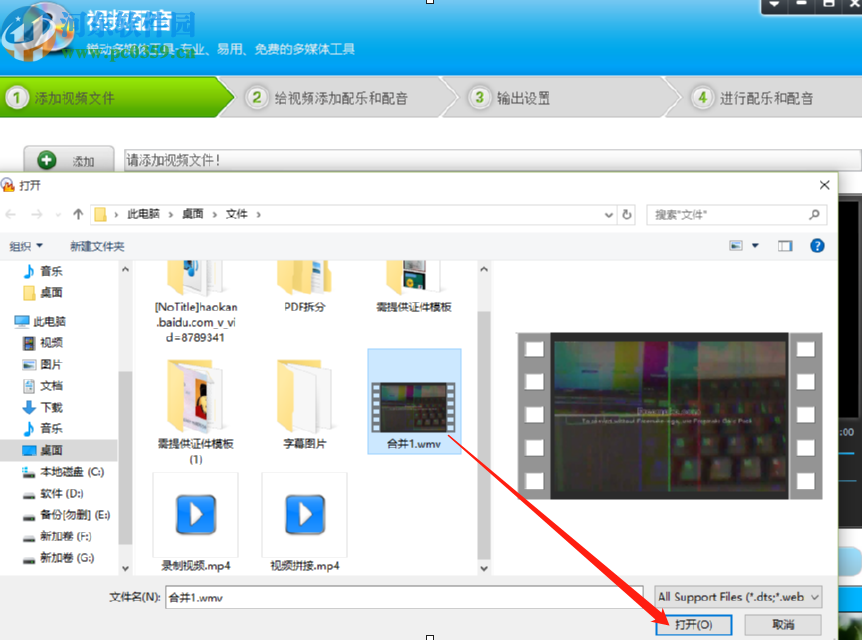Select 视频 in the navigation tree

tap(43, 343)
